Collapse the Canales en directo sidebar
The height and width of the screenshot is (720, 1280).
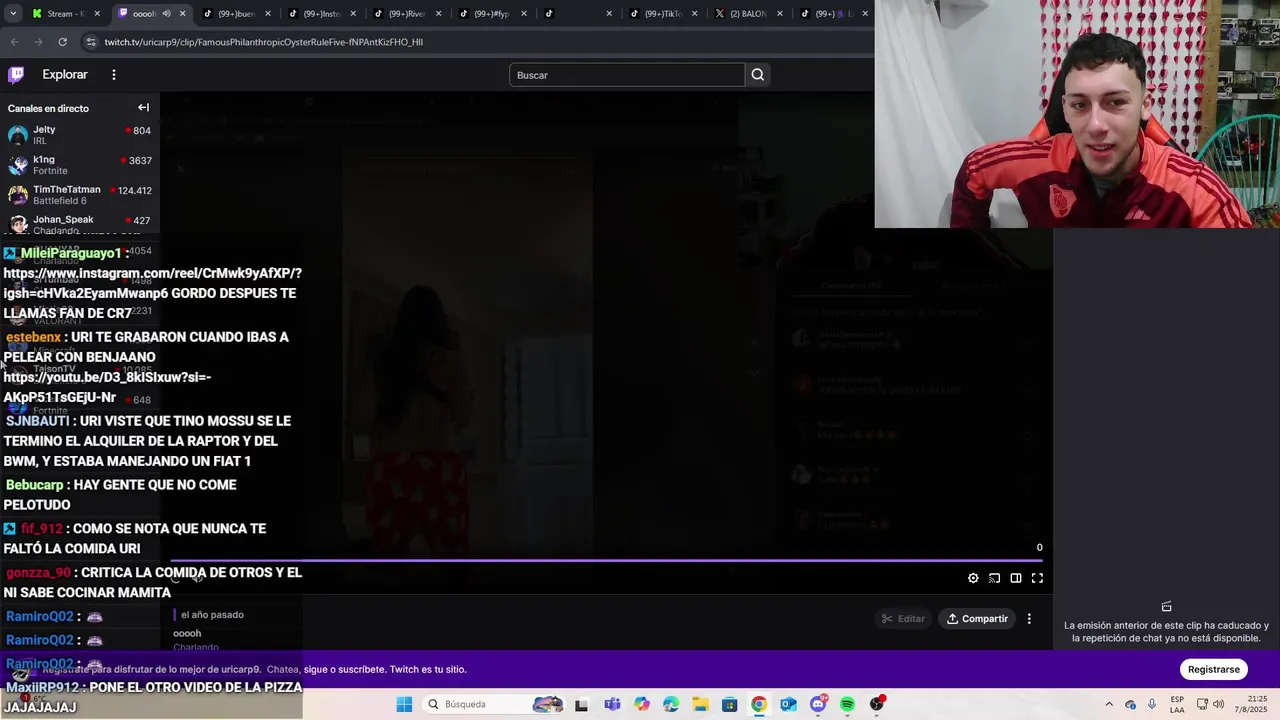click(x=143, y=108)
